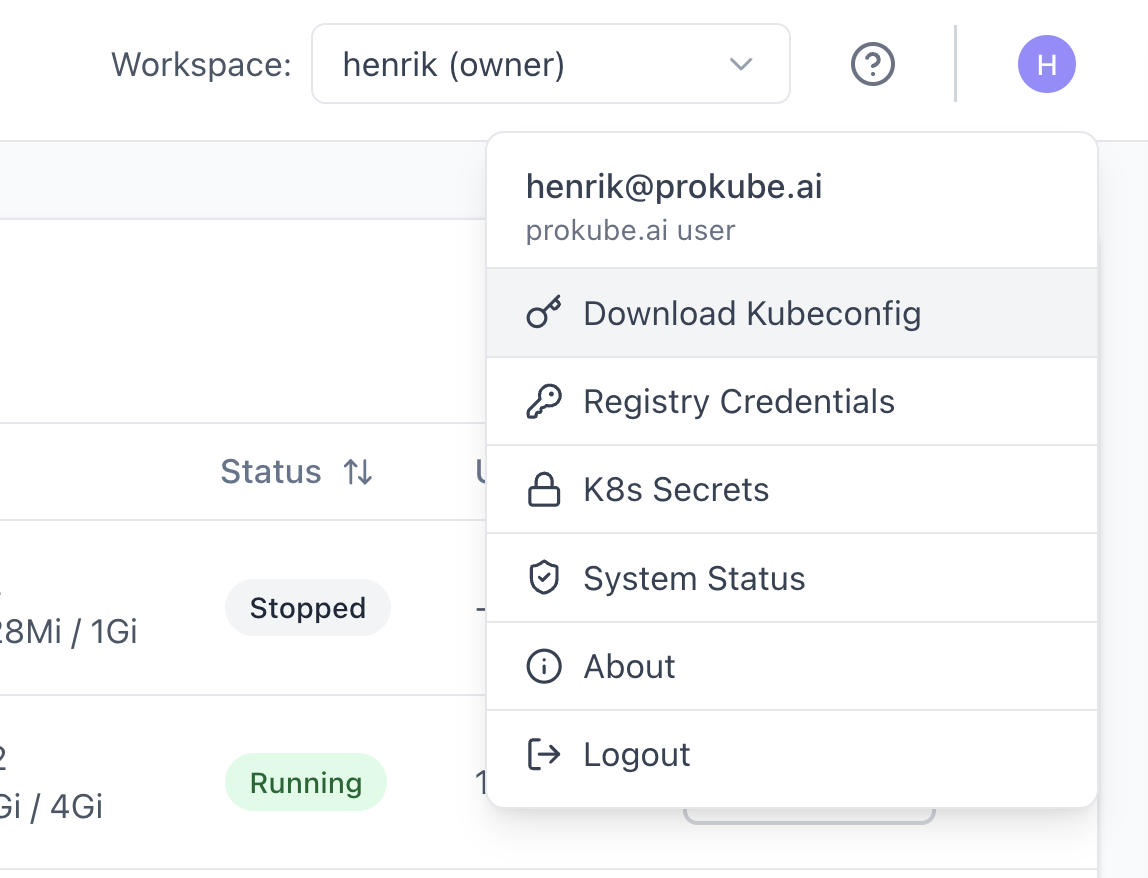Image resolution: width=1148 pixels, height=878 pixels.
Task: Click the lock icon beside K8s Secrets
Action: 544,489
